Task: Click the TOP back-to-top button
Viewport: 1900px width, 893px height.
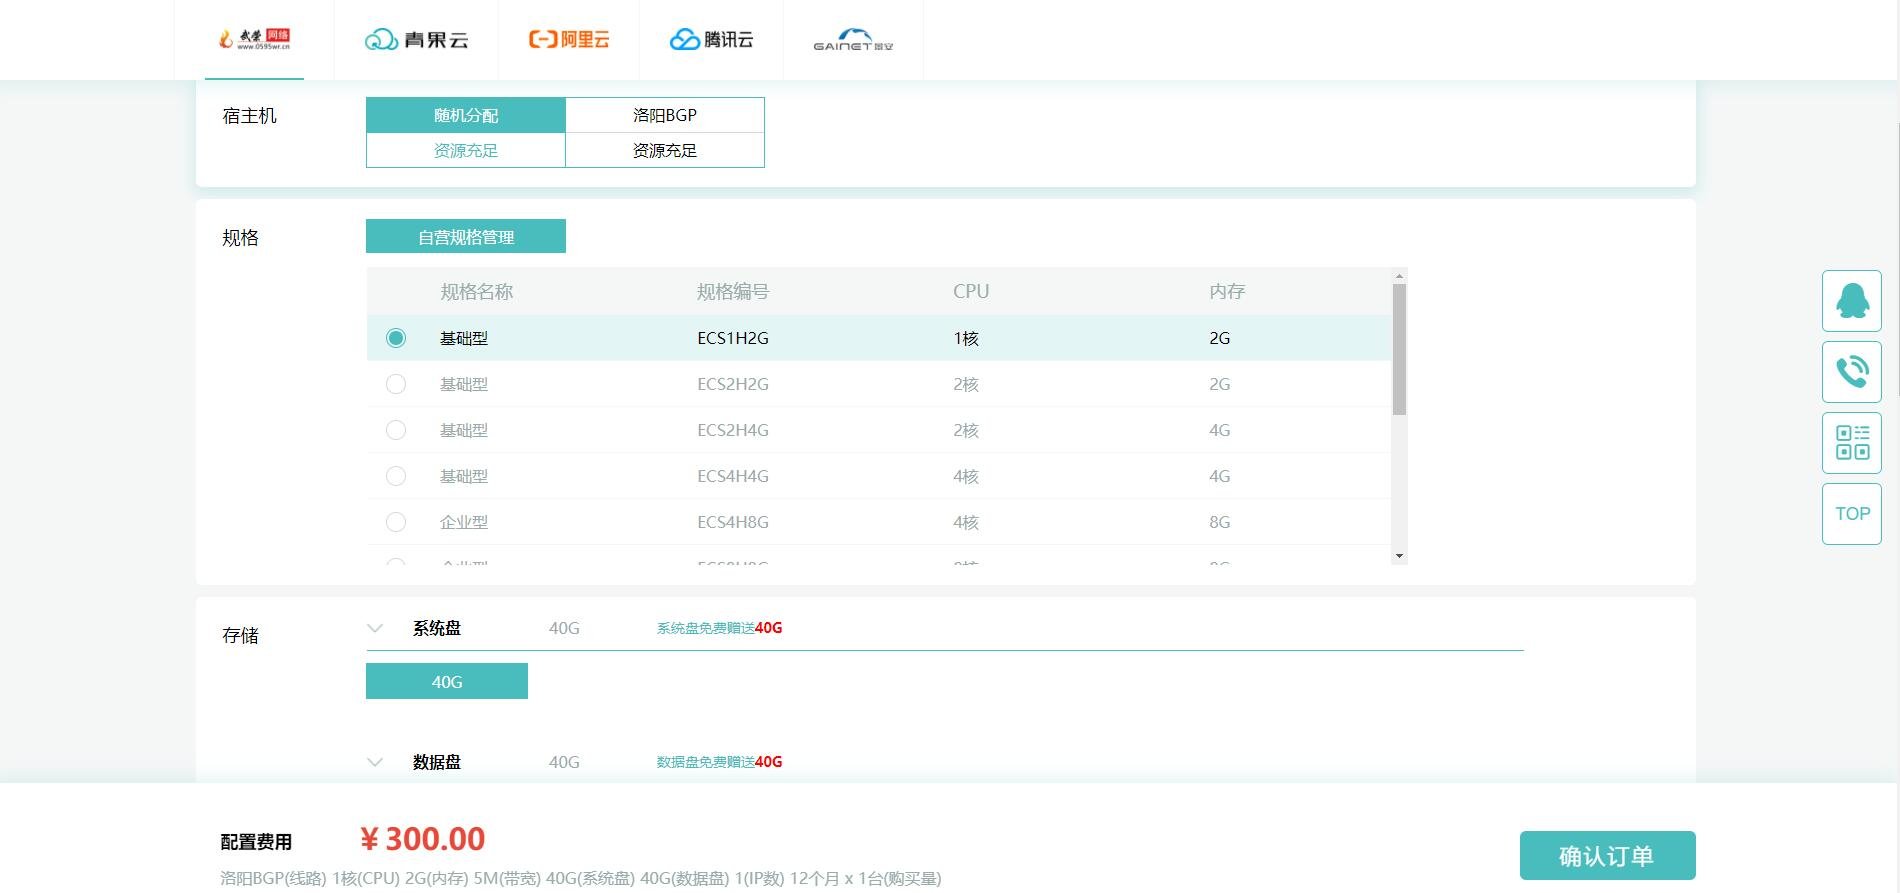Action: coord(1851,514)
